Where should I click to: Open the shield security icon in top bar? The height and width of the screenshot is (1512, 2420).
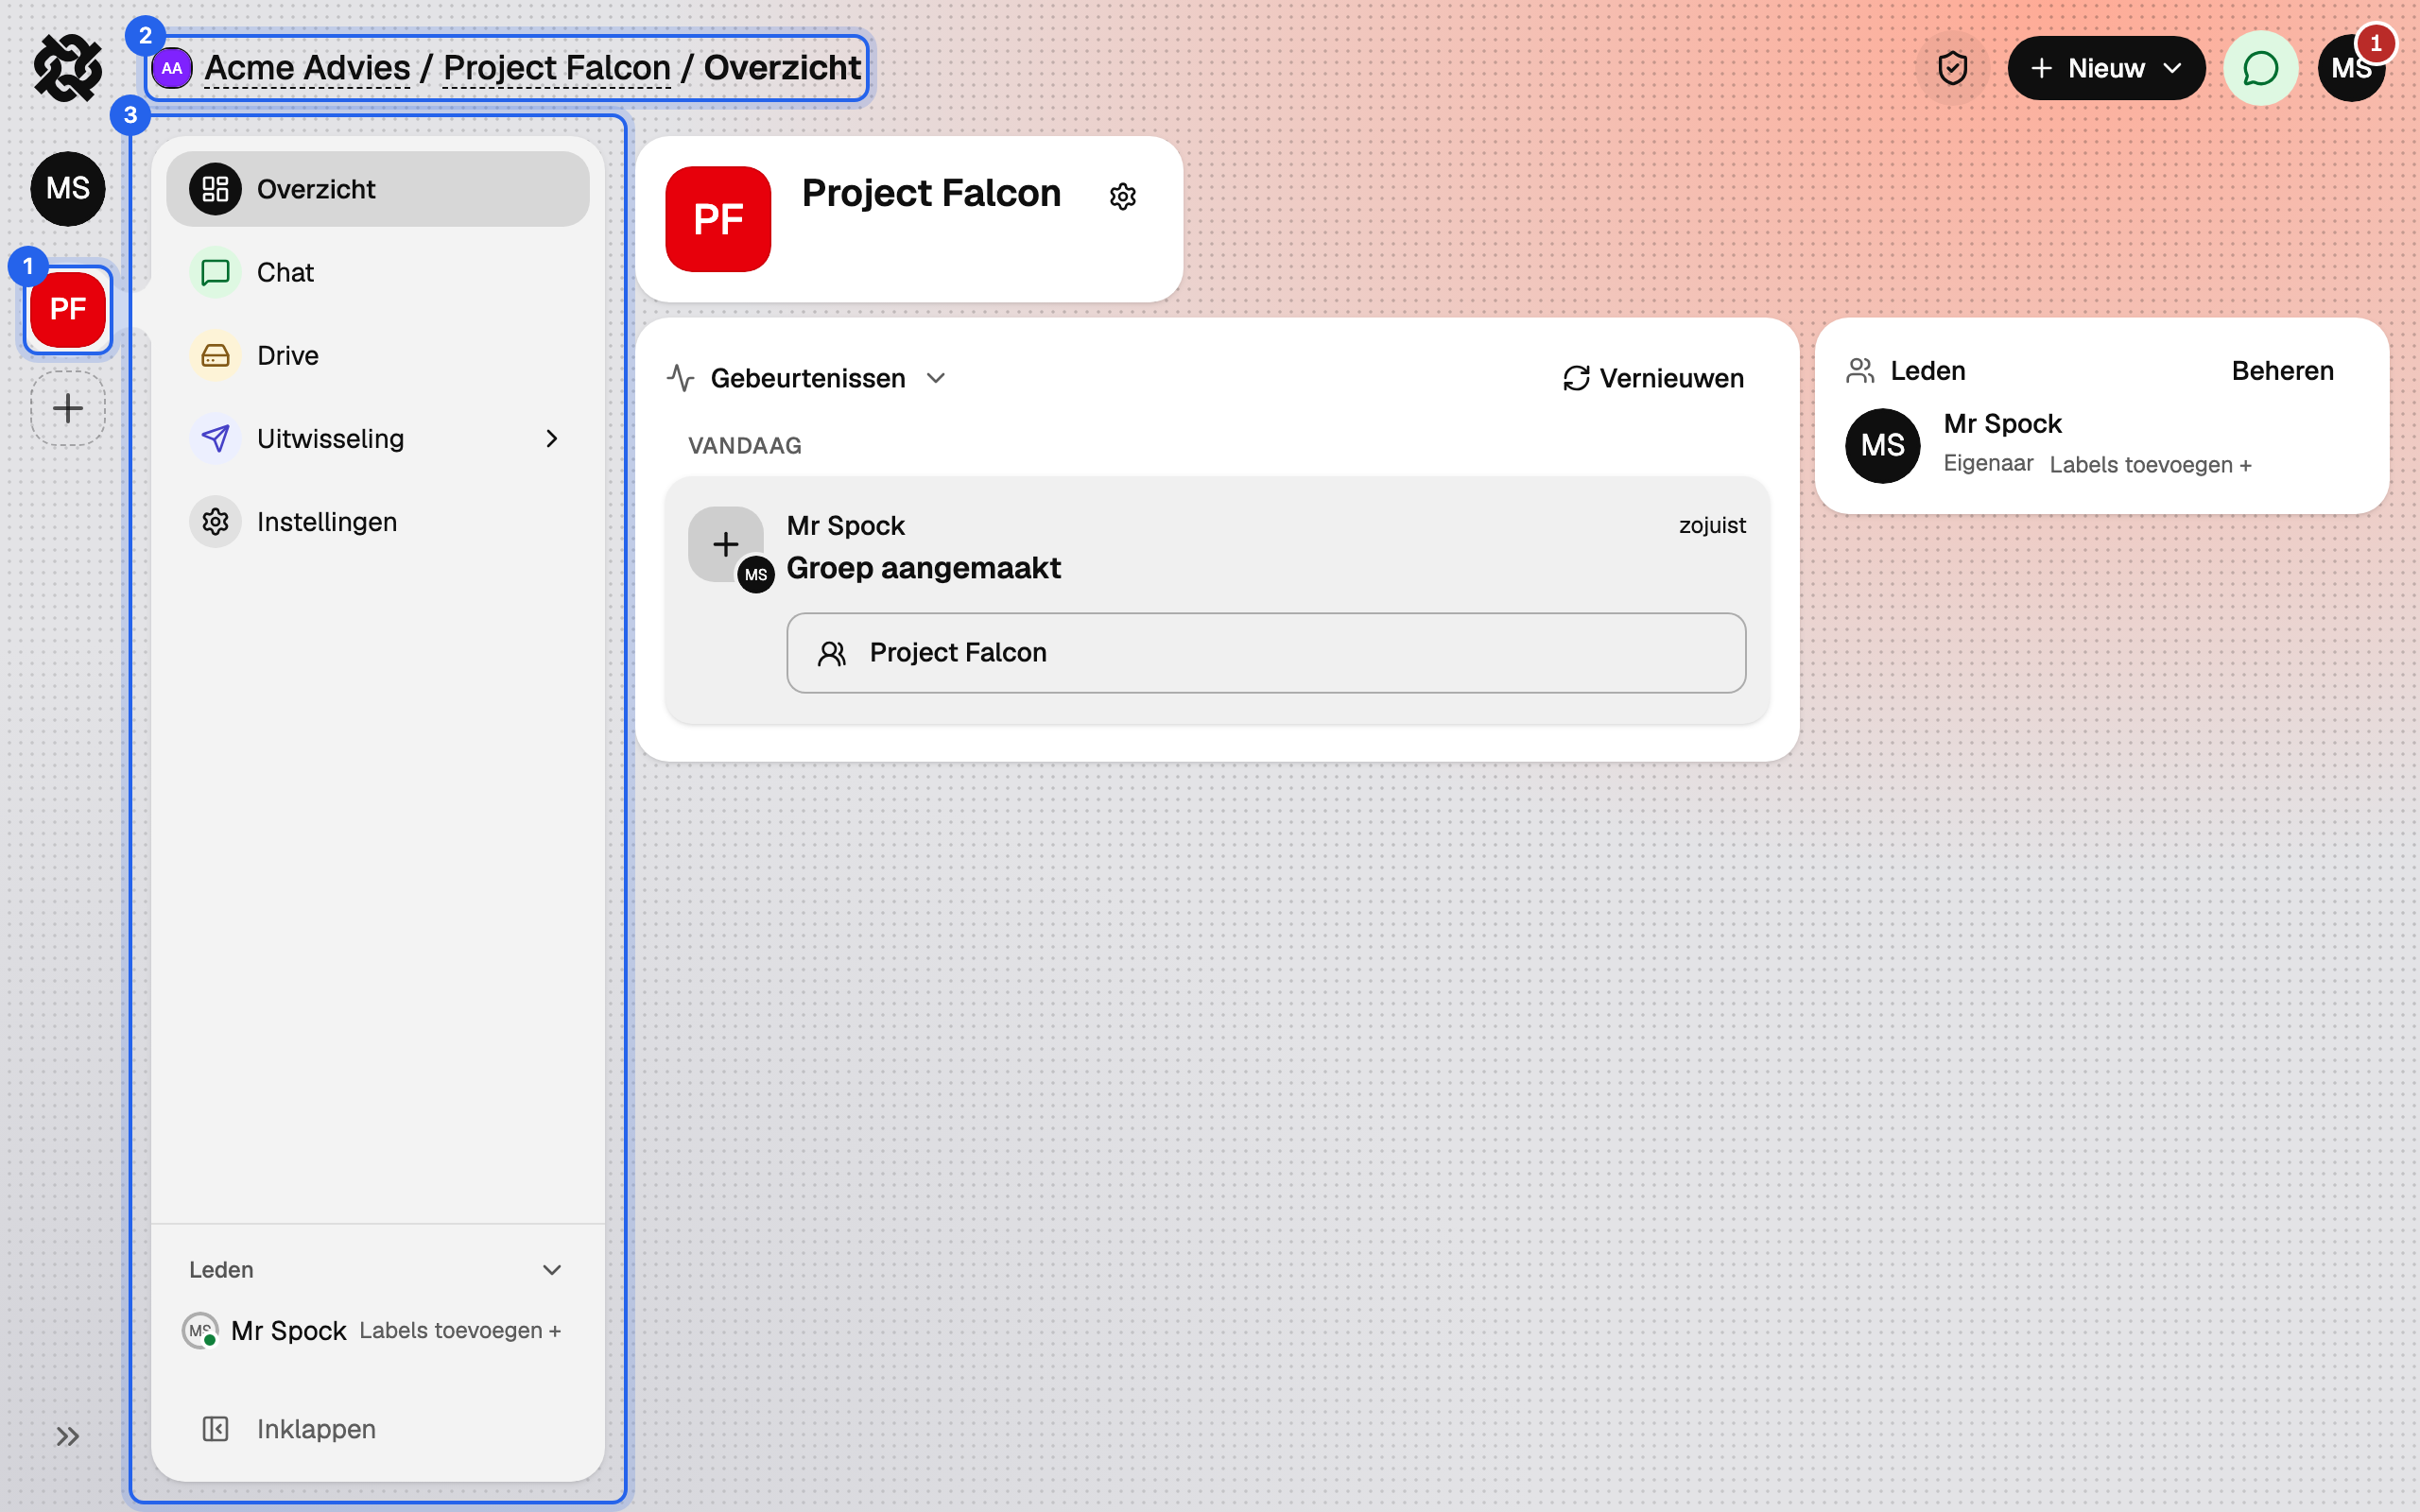pos(1953,68)
